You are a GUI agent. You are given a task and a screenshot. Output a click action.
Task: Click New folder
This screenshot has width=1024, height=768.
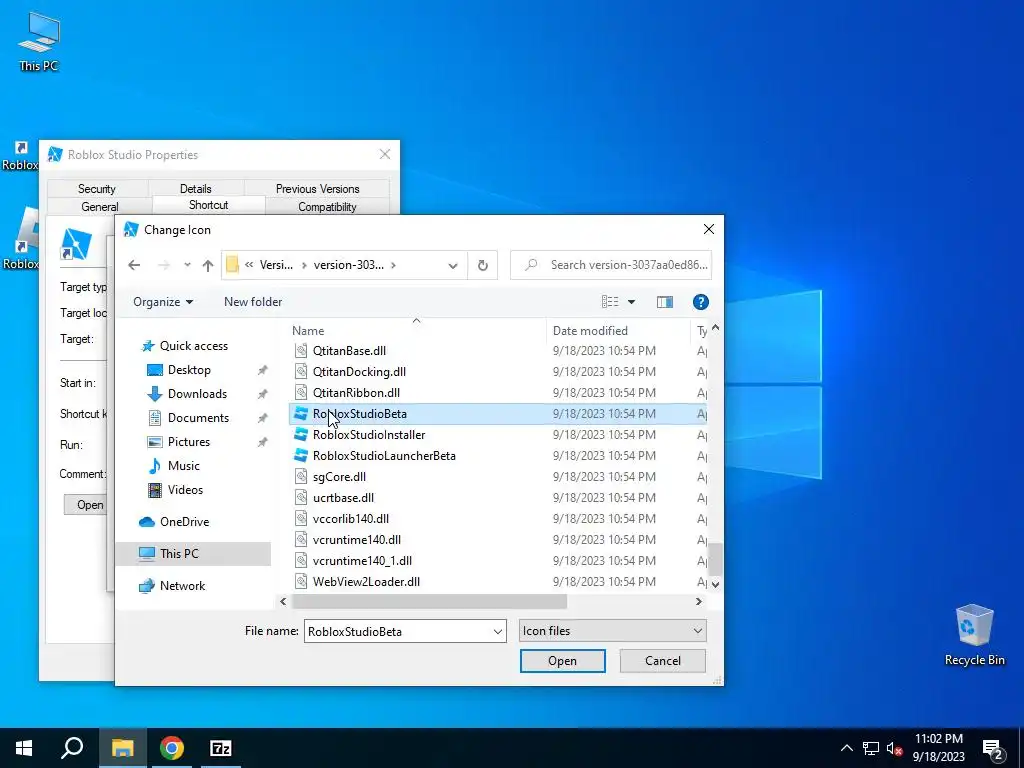point(253,302)
